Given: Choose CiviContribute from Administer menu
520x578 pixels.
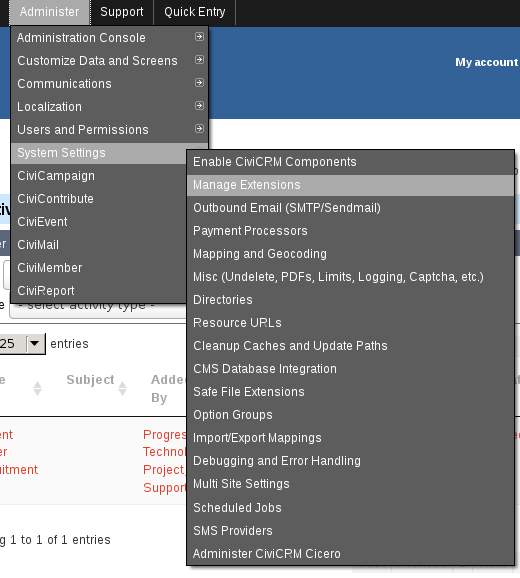Looking at the screenshot, I should (99, 199).
